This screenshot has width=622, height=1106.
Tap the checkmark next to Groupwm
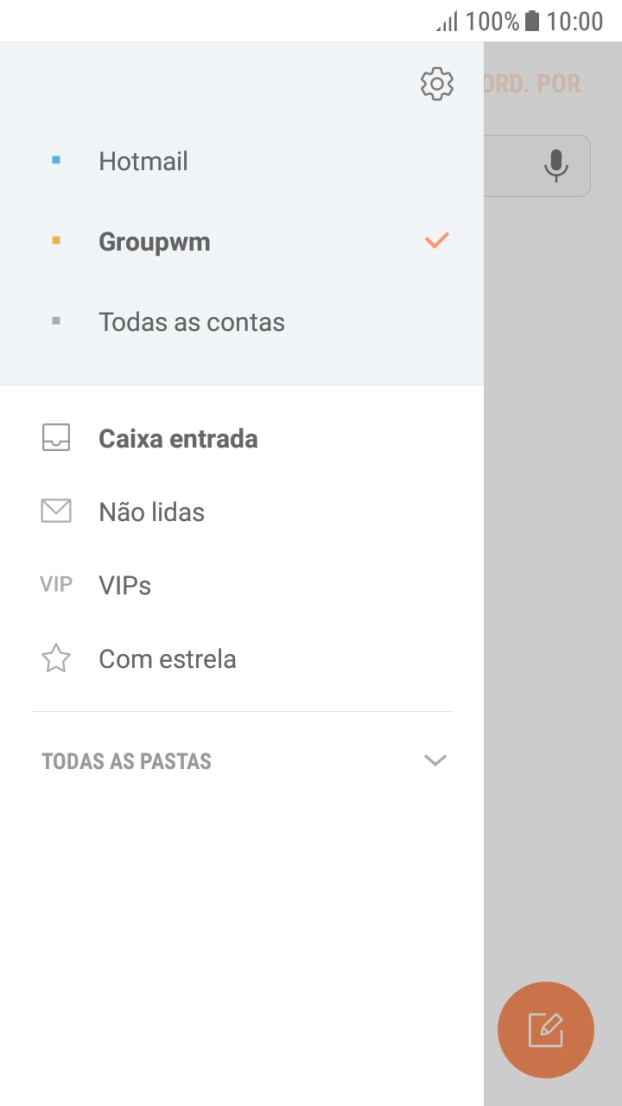click(434, 240)
